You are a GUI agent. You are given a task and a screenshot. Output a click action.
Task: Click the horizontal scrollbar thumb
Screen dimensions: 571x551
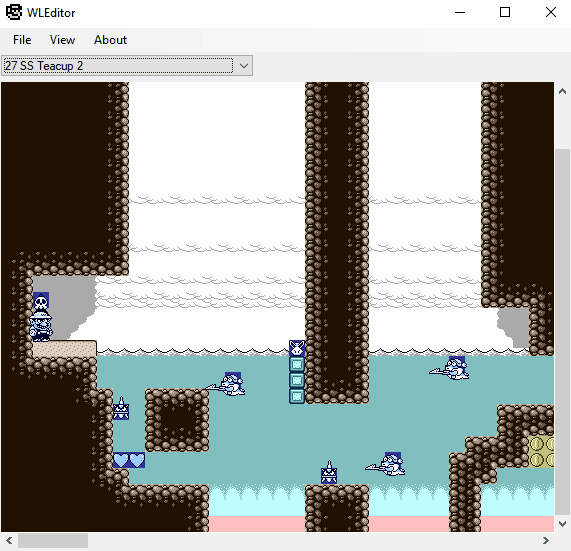click(x=53, y=541)
